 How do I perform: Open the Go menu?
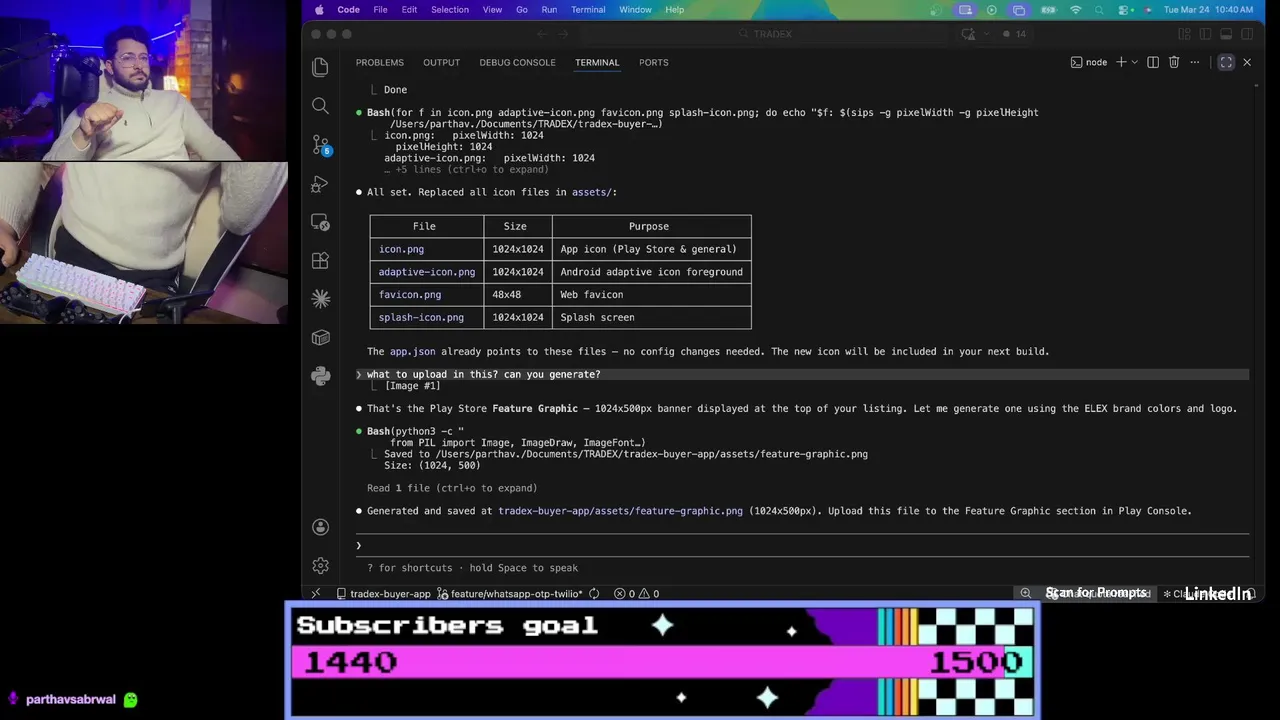click(x=522, y=9)
